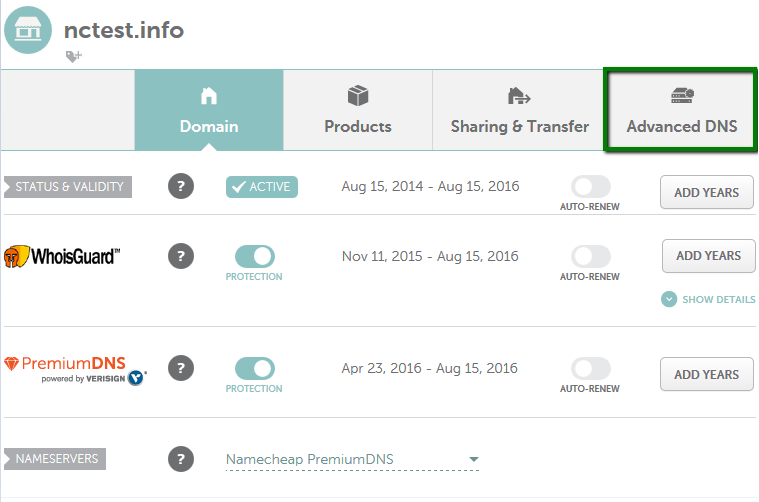The width and height of the screenshot is (759, 502).
Task: Turn off PremiumDNS protection toggle
Action: pos(254,368)
